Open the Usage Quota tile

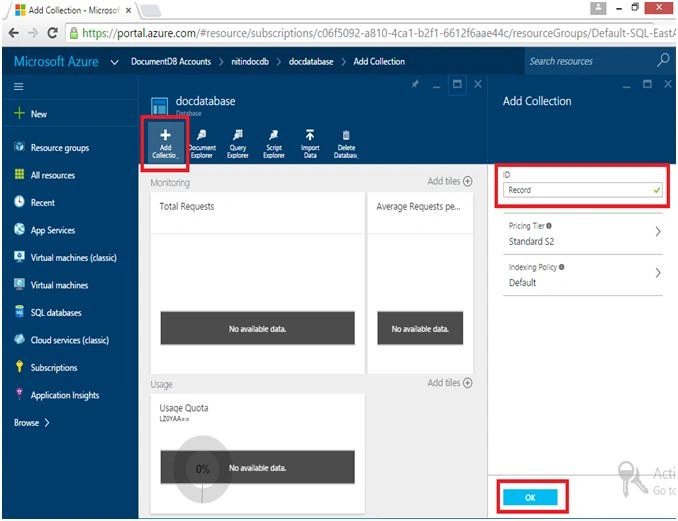click(257, 453)
